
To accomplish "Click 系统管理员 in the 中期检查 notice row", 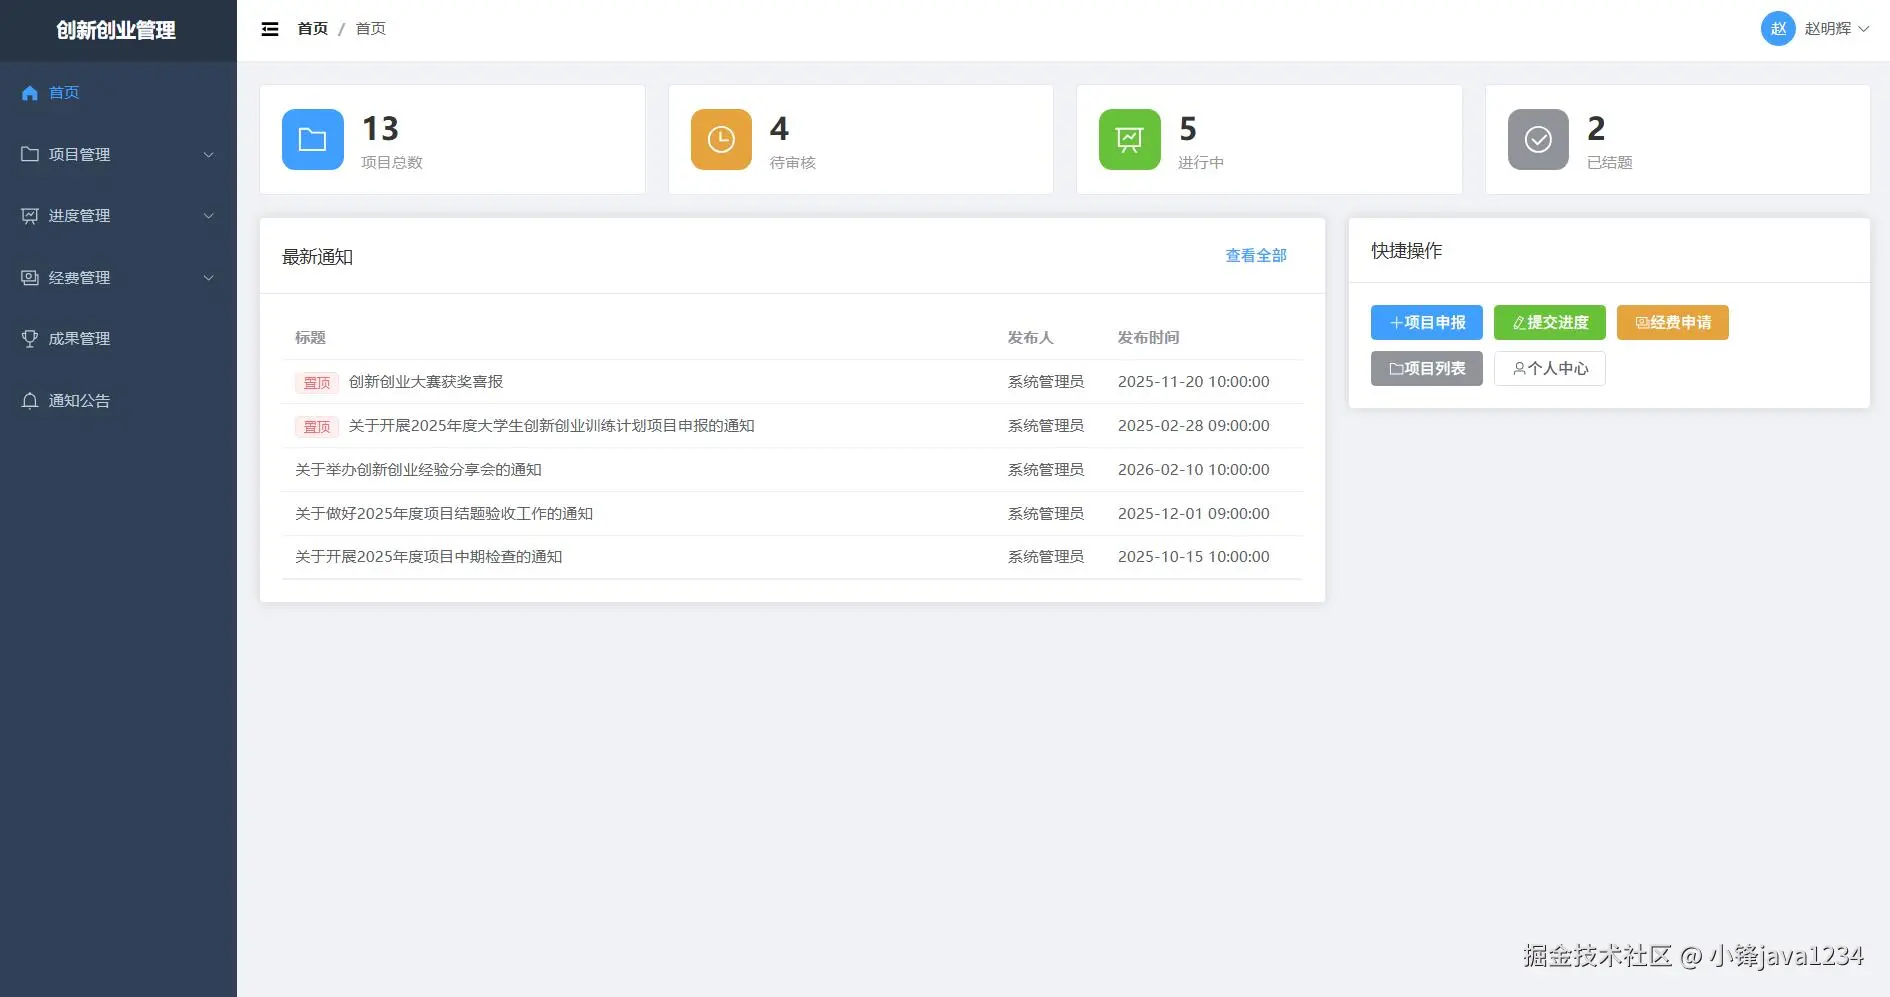I will pos(1046,557).
